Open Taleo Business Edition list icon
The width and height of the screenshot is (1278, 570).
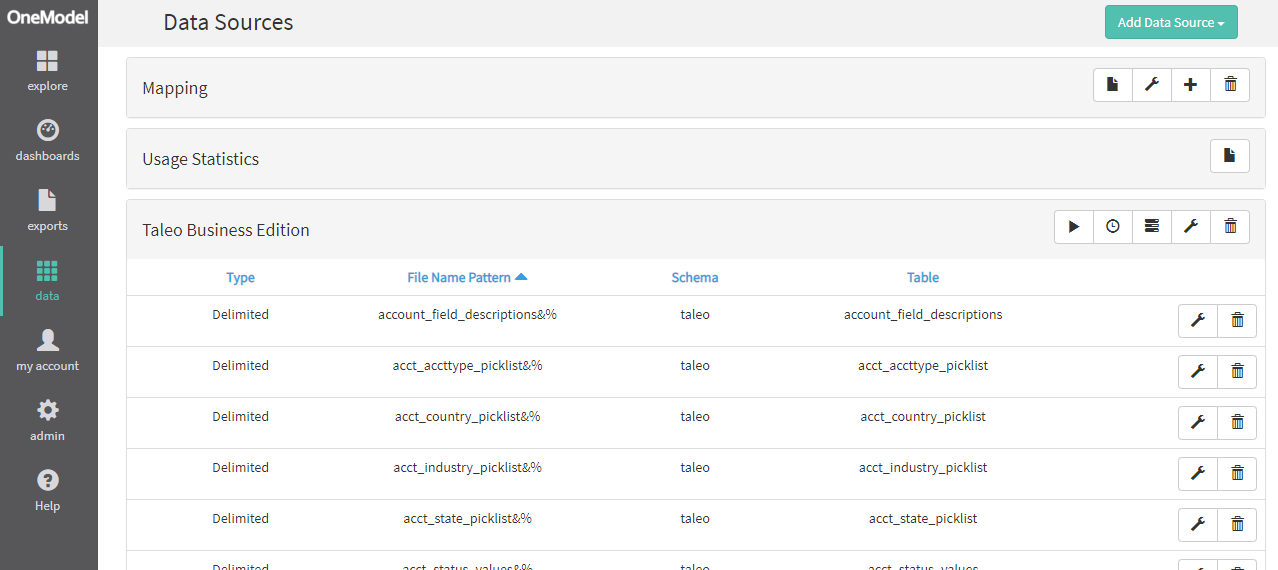pos(1152,227)
